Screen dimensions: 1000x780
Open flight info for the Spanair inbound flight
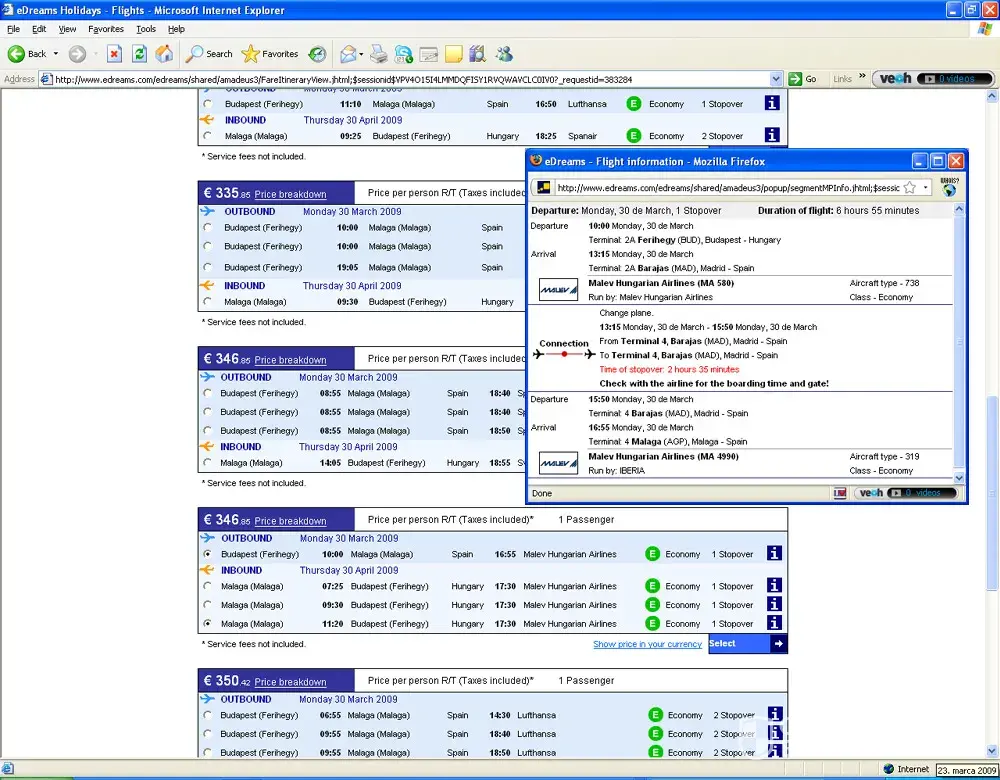[x=772, y=135]
